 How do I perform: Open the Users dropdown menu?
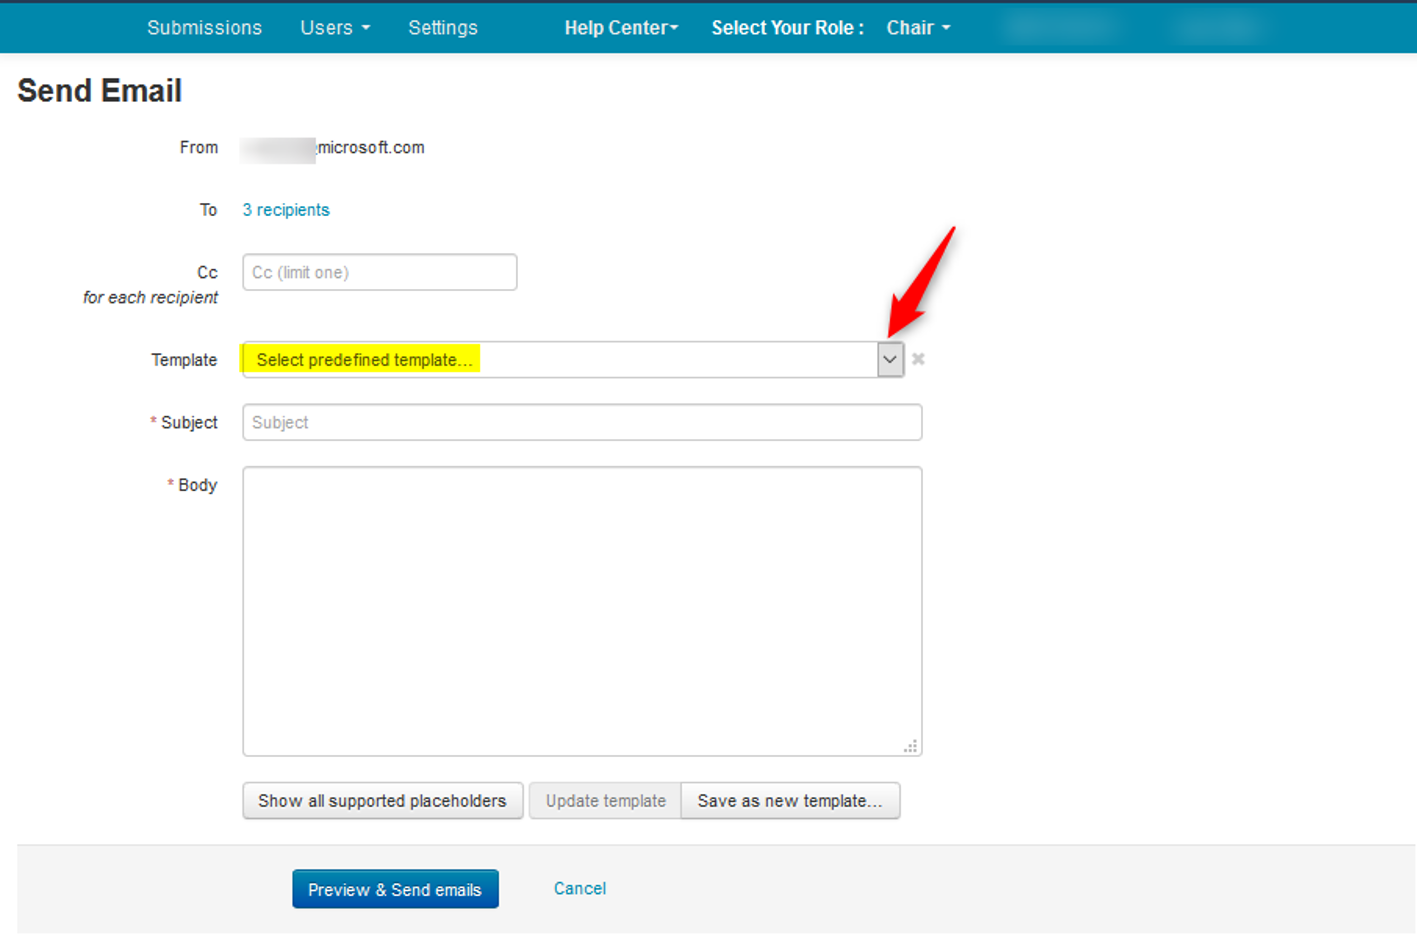[x=335, y=28]
